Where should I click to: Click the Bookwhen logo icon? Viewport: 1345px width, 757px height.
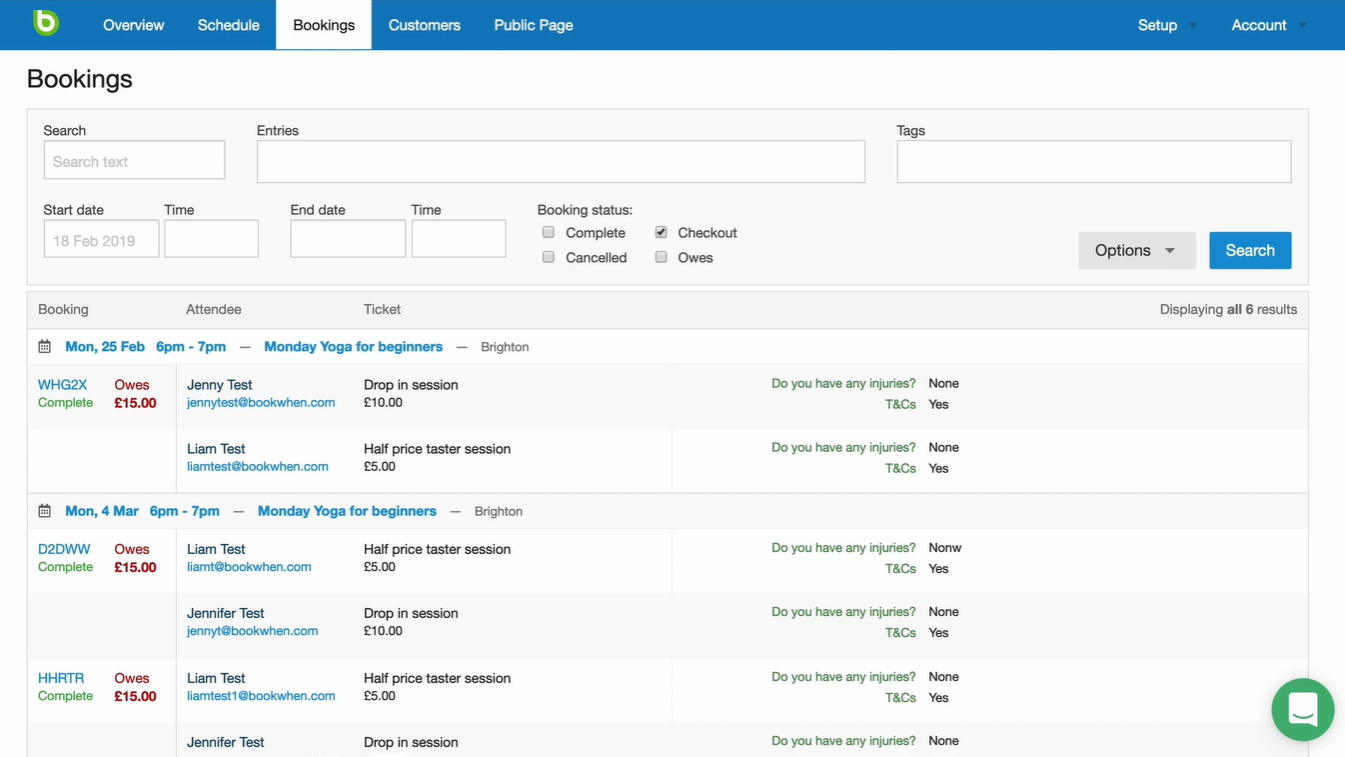(x=44, y=22)
